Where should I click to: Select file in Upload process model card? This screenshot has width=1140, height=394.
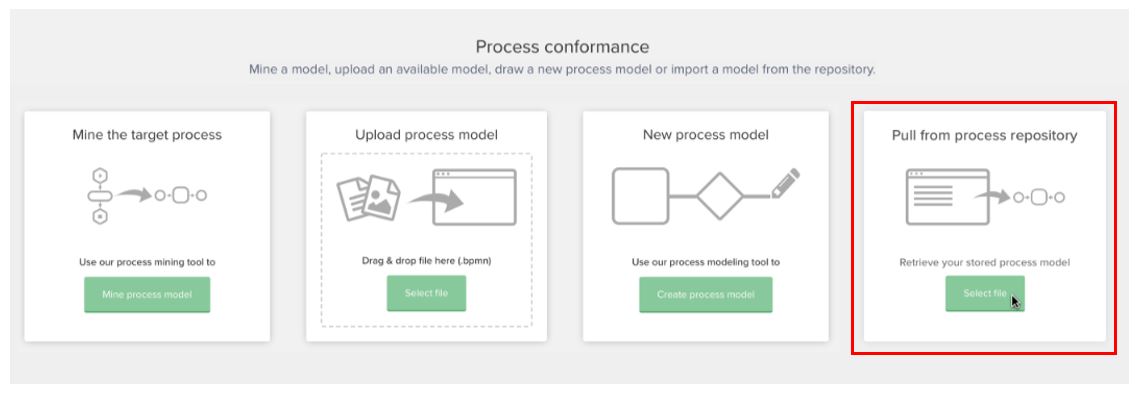click(x=426, y=293)
